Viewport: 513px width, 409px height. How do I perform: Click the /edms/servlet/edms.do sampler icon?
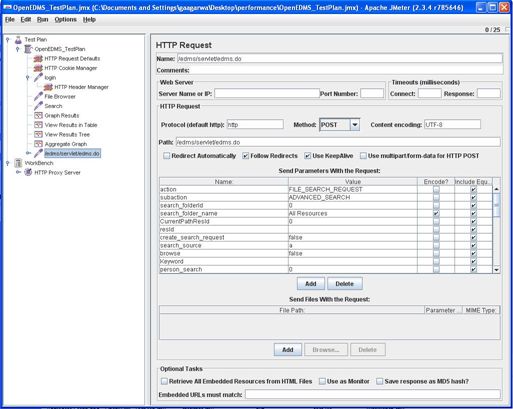[38, 153]
